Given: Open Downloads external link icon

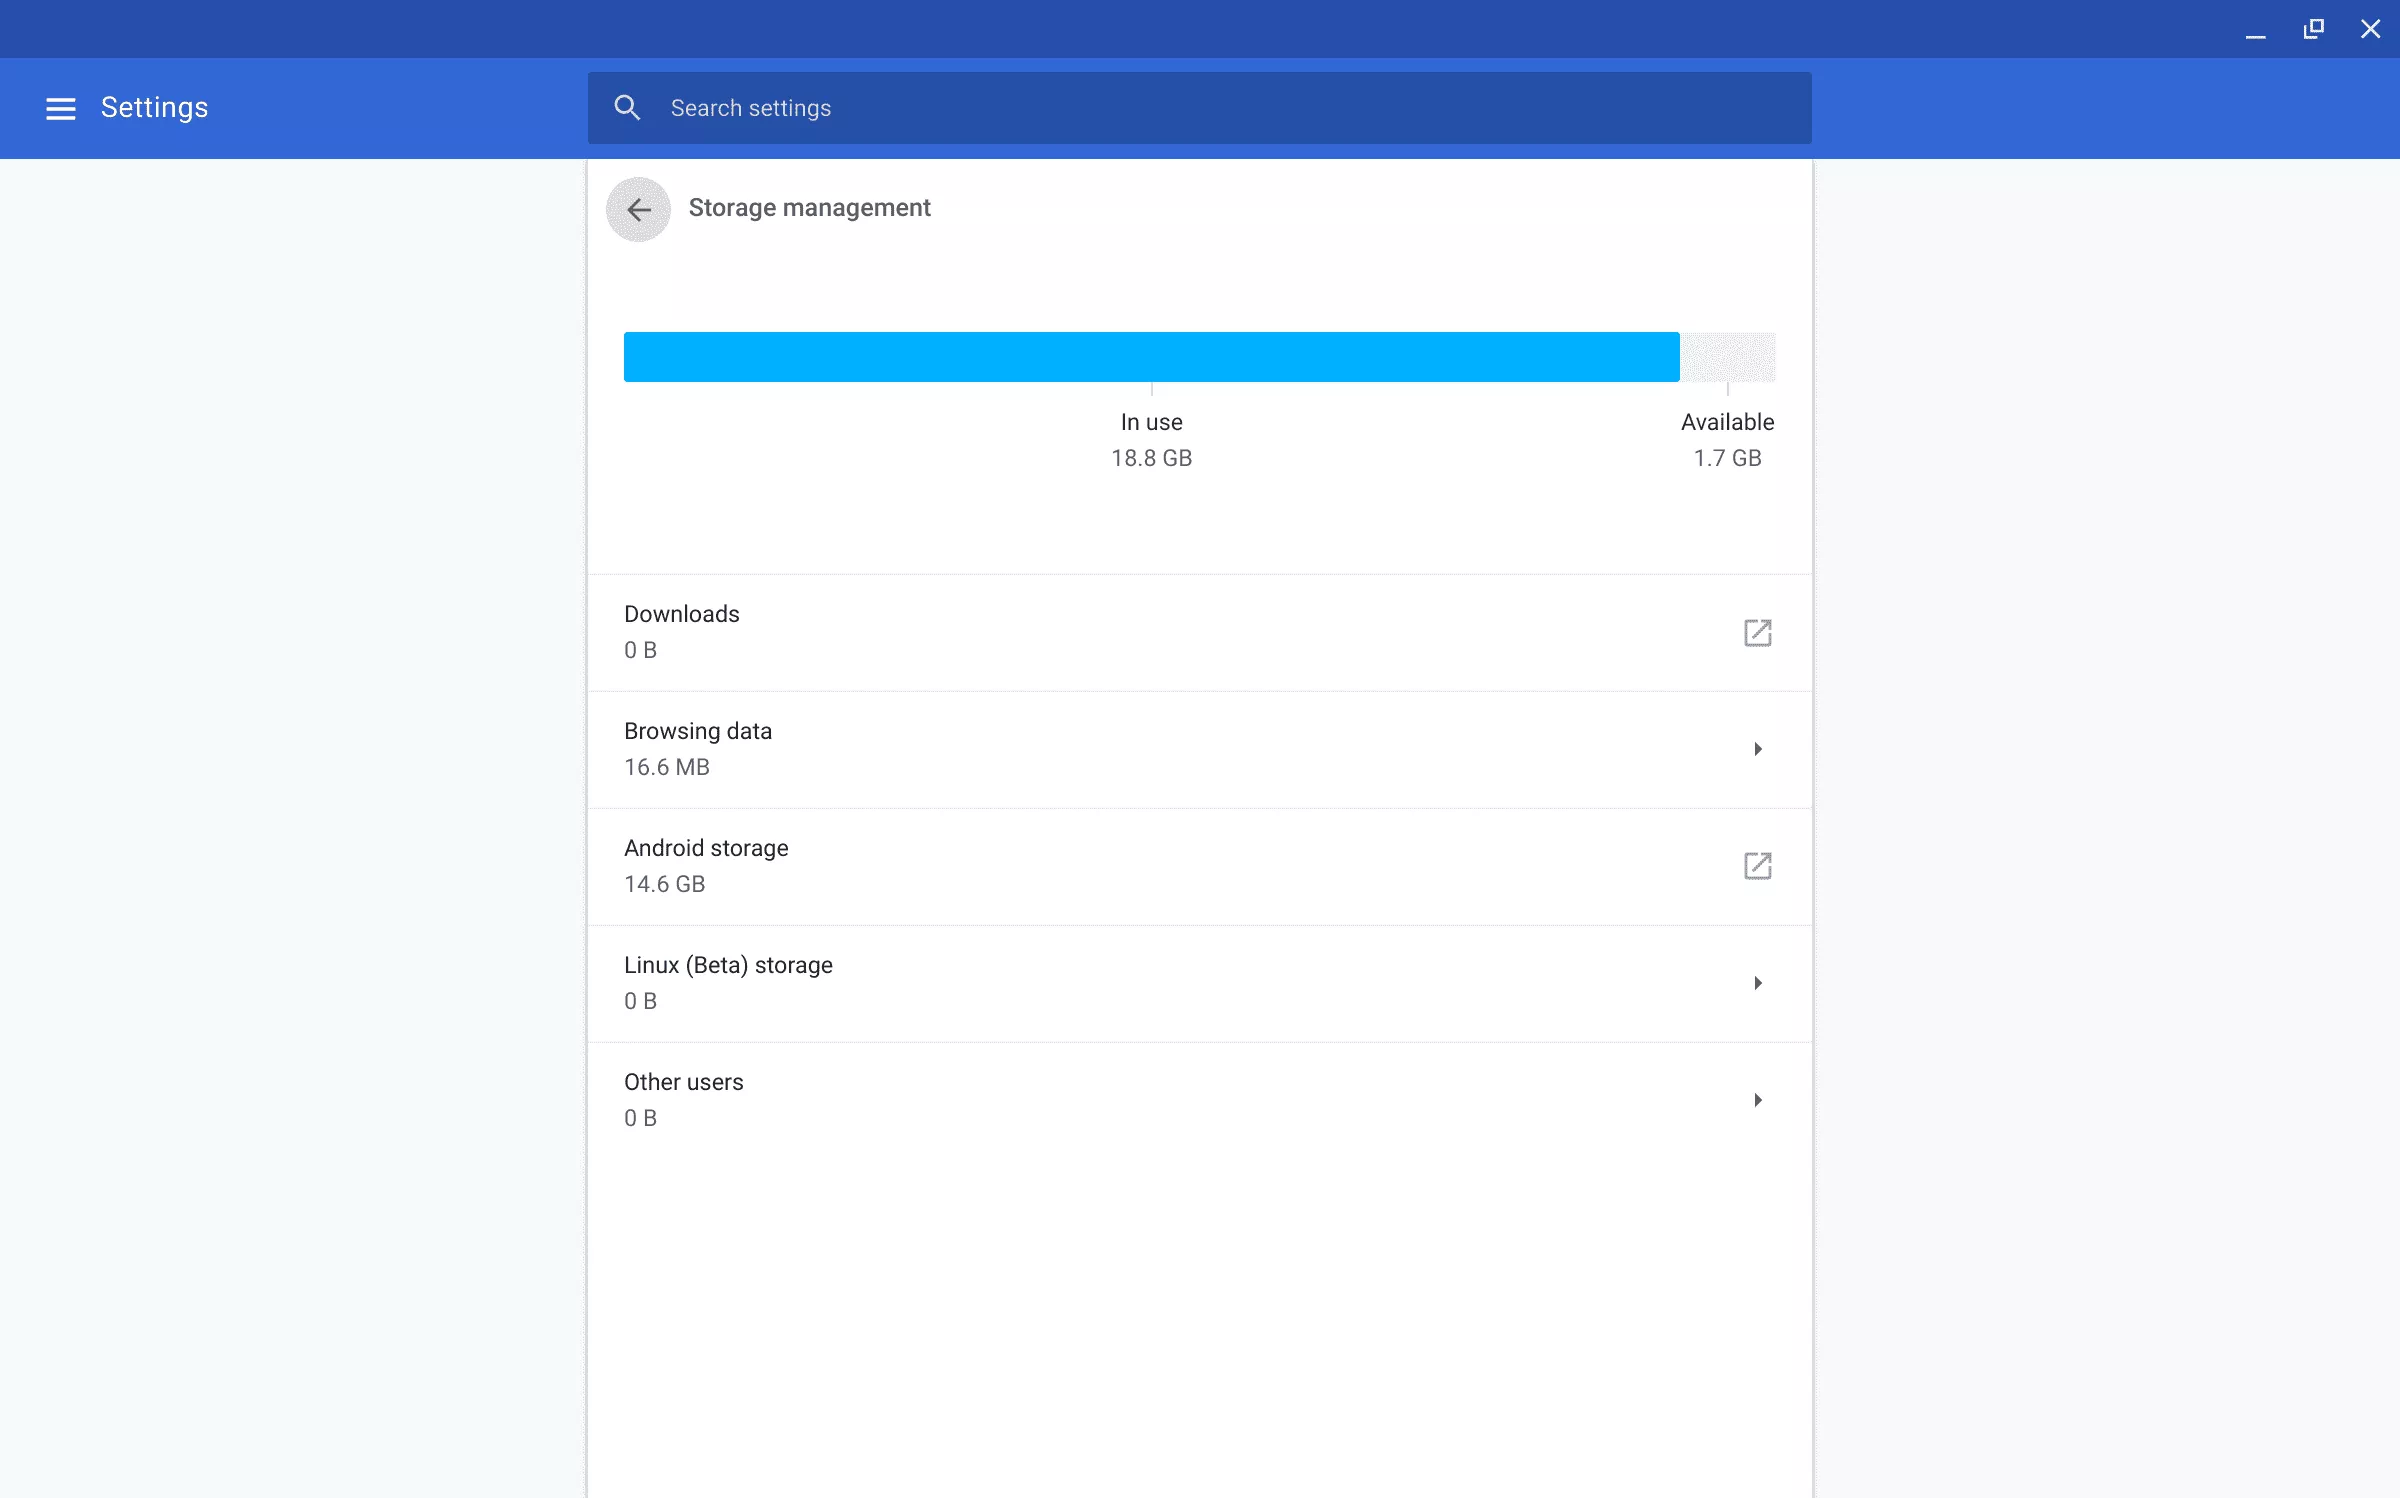Looking at the screenshot, I should (1757, 632).
